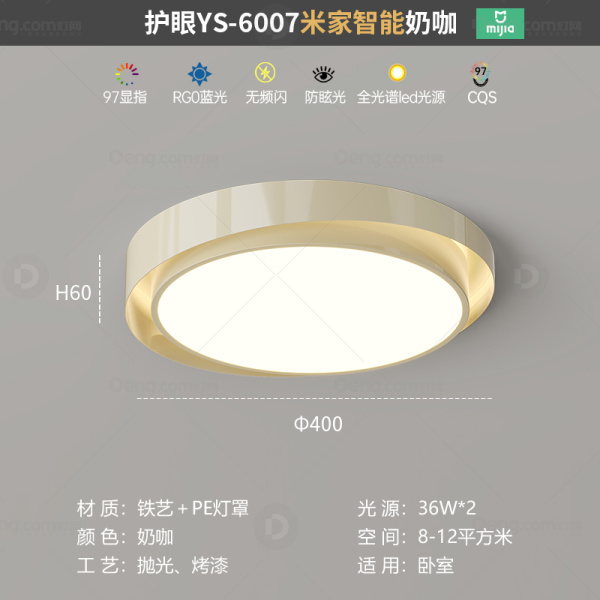Click the CQS 97 badge icon
Viewport: 600px width, 600px height.
[480, 74]
